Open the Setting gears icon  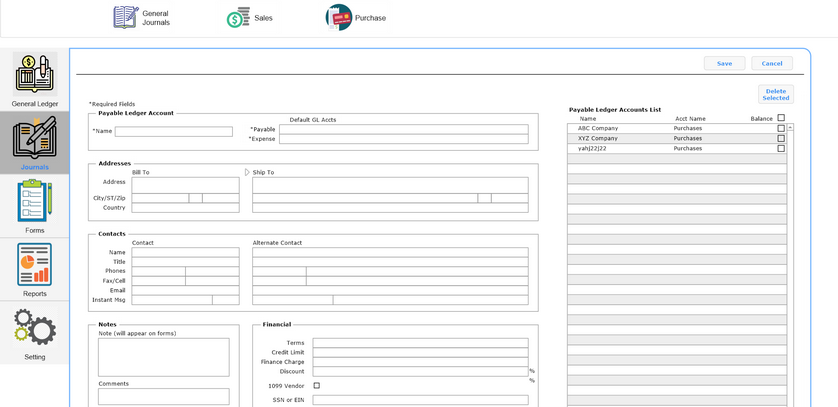(35, 327)
